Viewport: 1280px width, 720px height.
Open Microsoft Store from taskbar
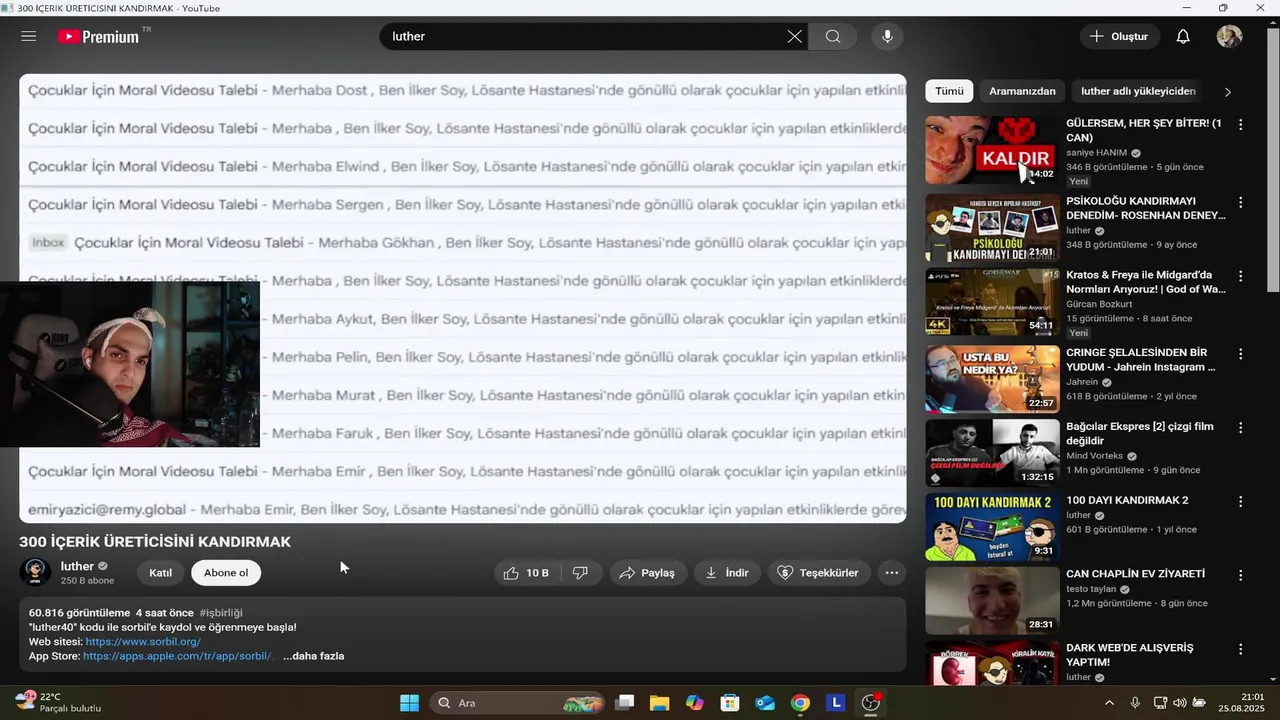(x=730, y=703)
